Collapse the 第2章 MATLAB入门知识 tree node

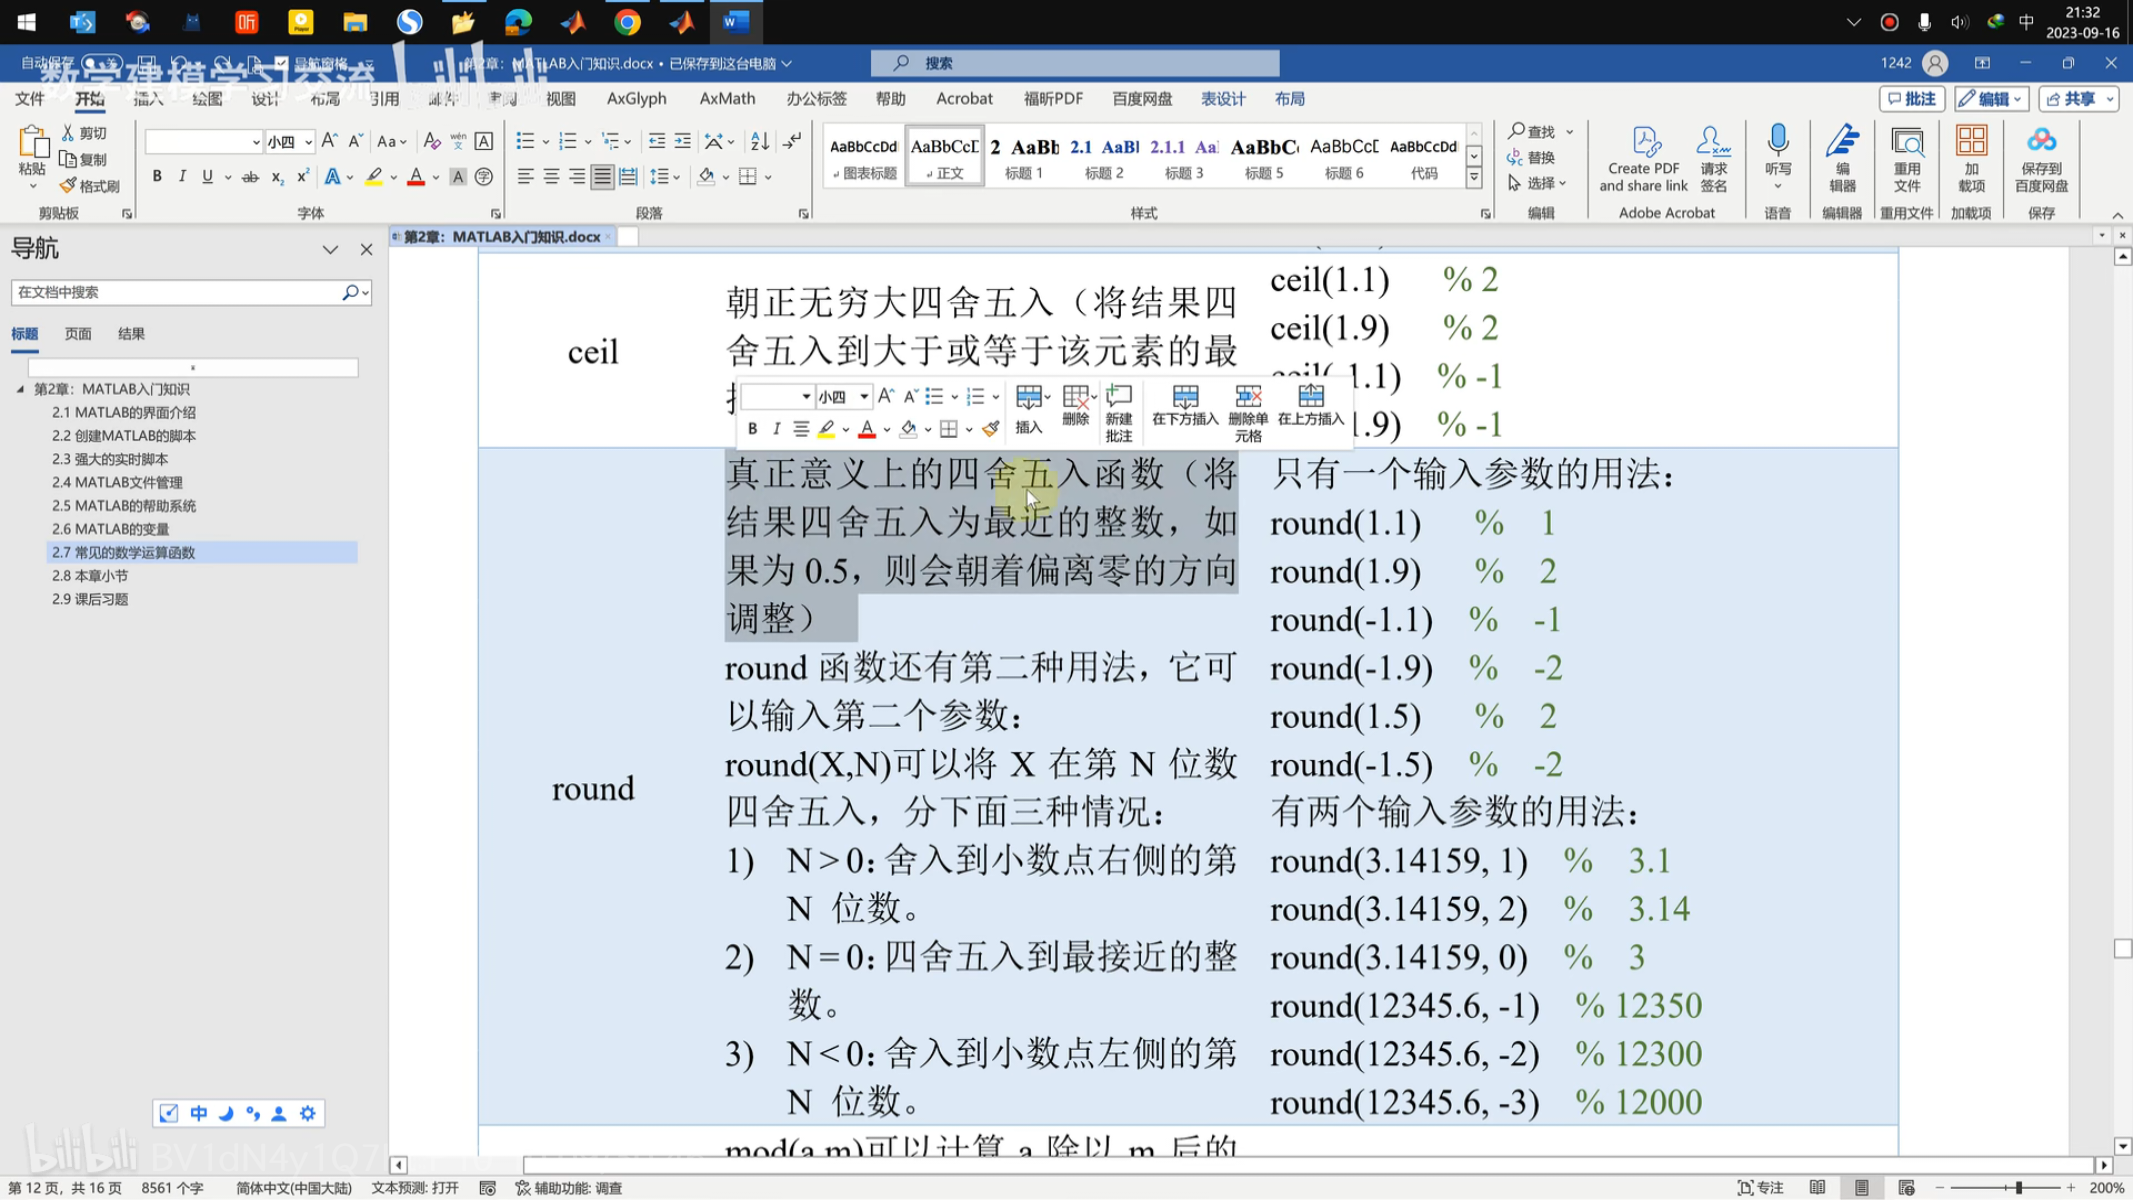[20, 389]
